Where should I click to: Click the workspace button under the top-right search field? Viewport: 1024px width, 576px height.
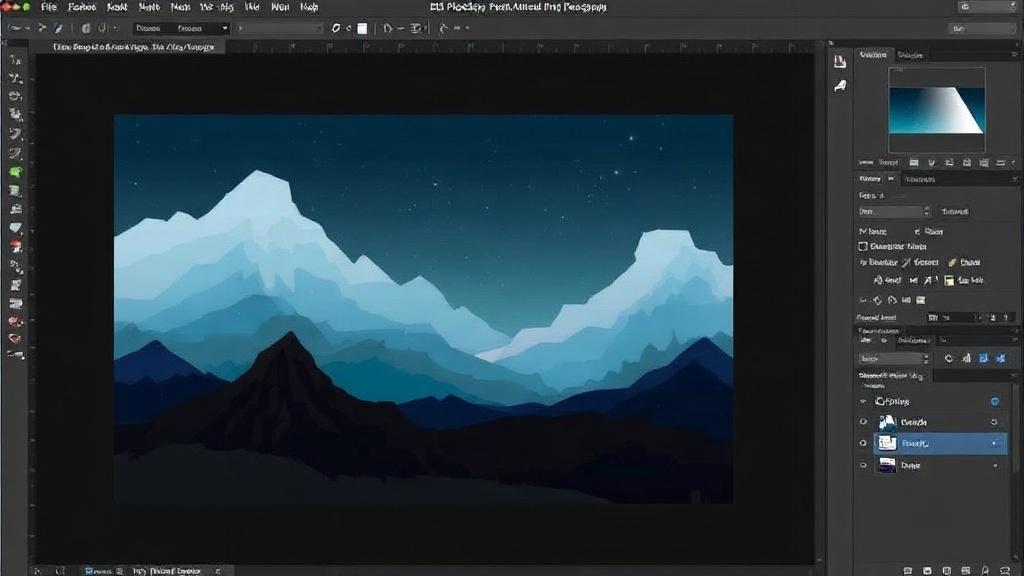pos(982,29)
